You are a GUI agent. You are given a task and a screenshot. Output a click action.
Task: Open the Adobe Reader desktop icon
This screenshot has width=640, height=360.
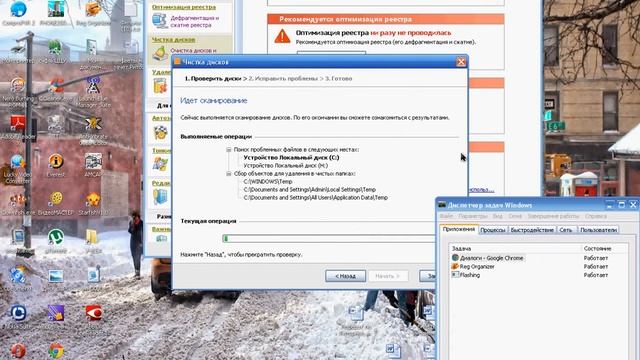pos(18,123)
